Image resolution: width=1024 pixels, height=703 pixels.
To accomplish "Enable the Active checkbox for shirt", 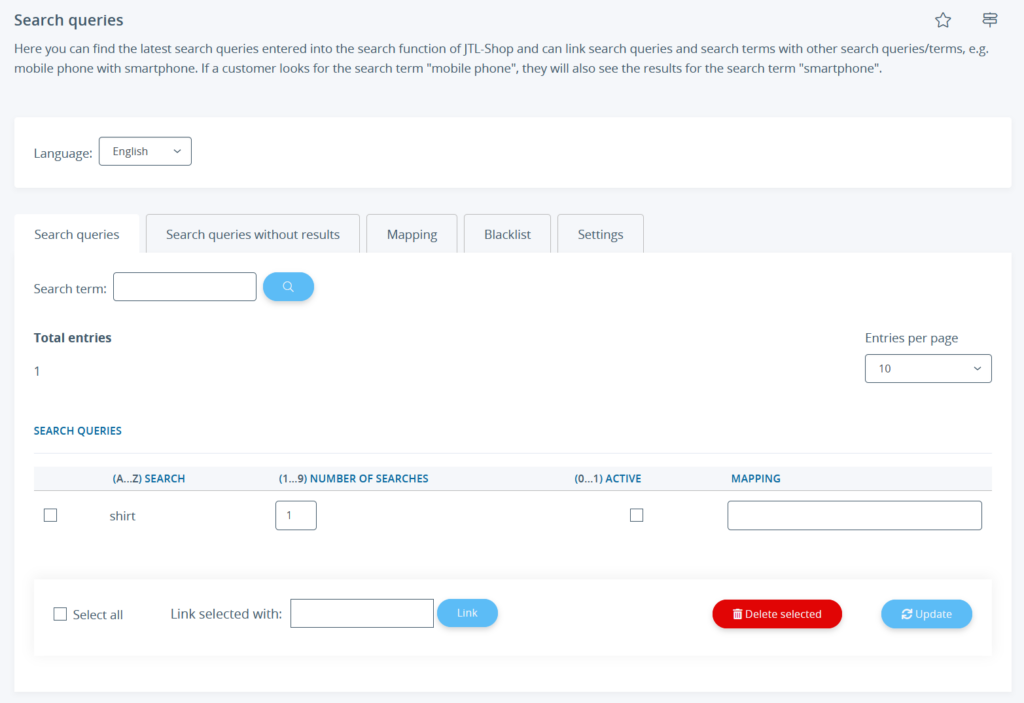I will pos(637,514).
